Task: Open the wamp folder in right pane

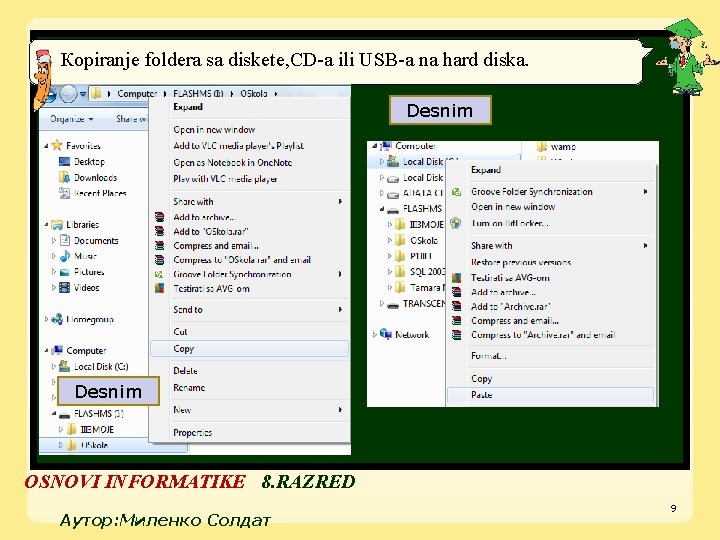Action: coord(557,147)
